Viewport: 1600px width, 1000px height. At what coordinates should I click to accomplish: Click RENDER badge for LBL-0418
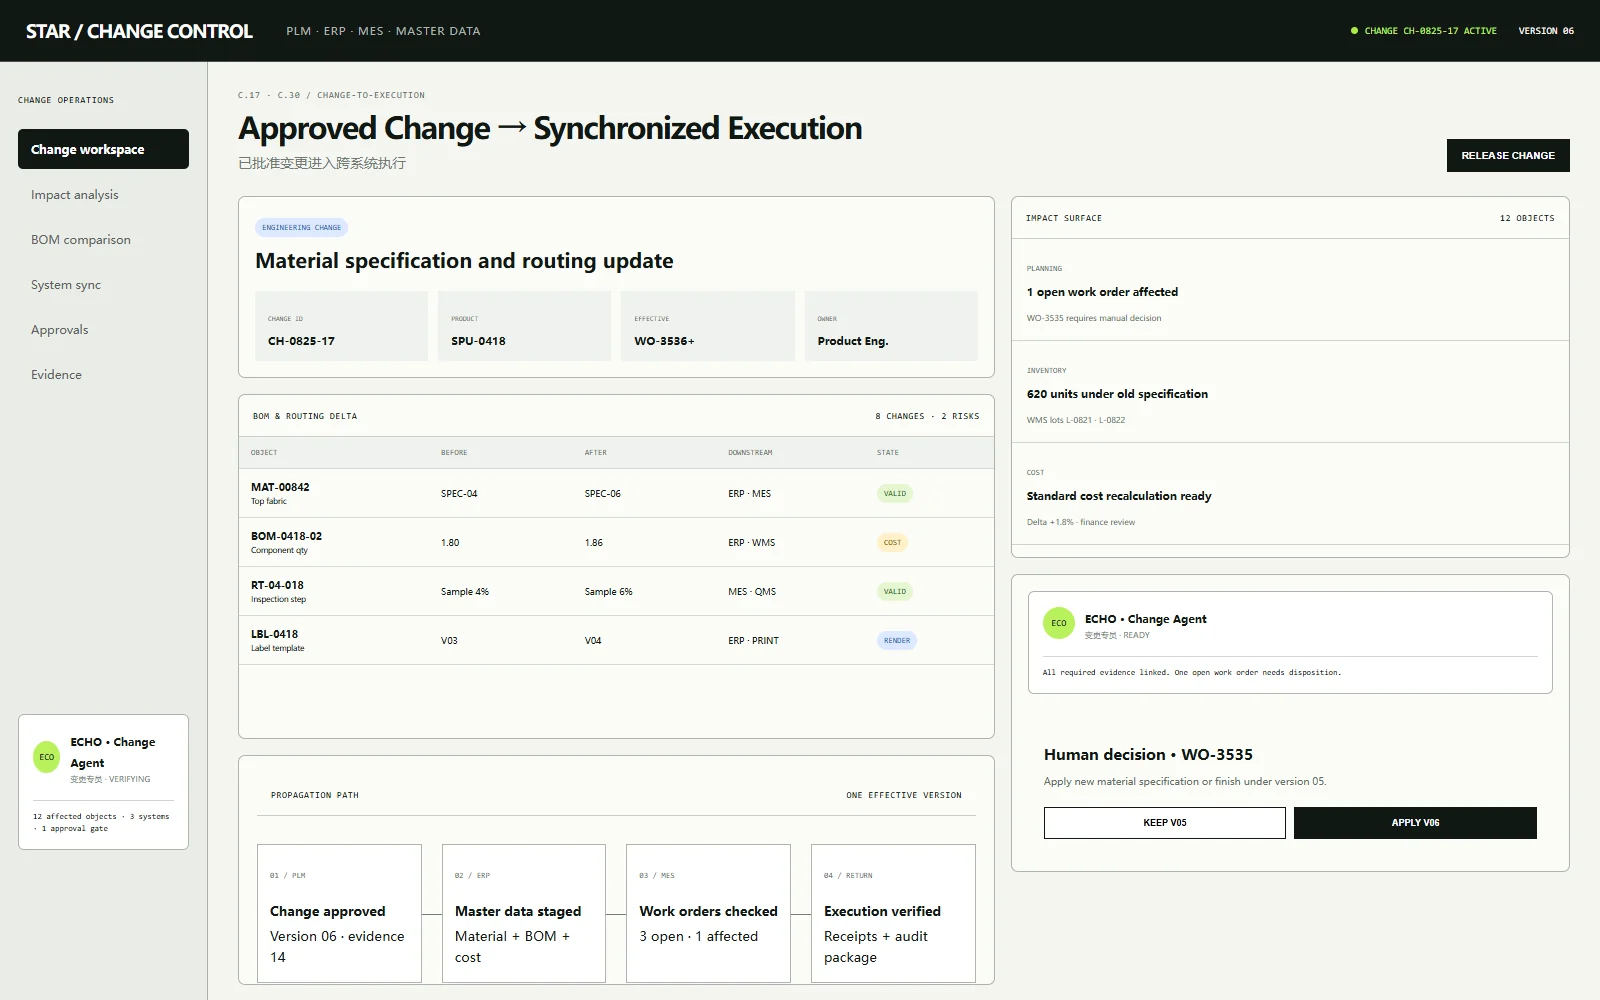point(897,641)
